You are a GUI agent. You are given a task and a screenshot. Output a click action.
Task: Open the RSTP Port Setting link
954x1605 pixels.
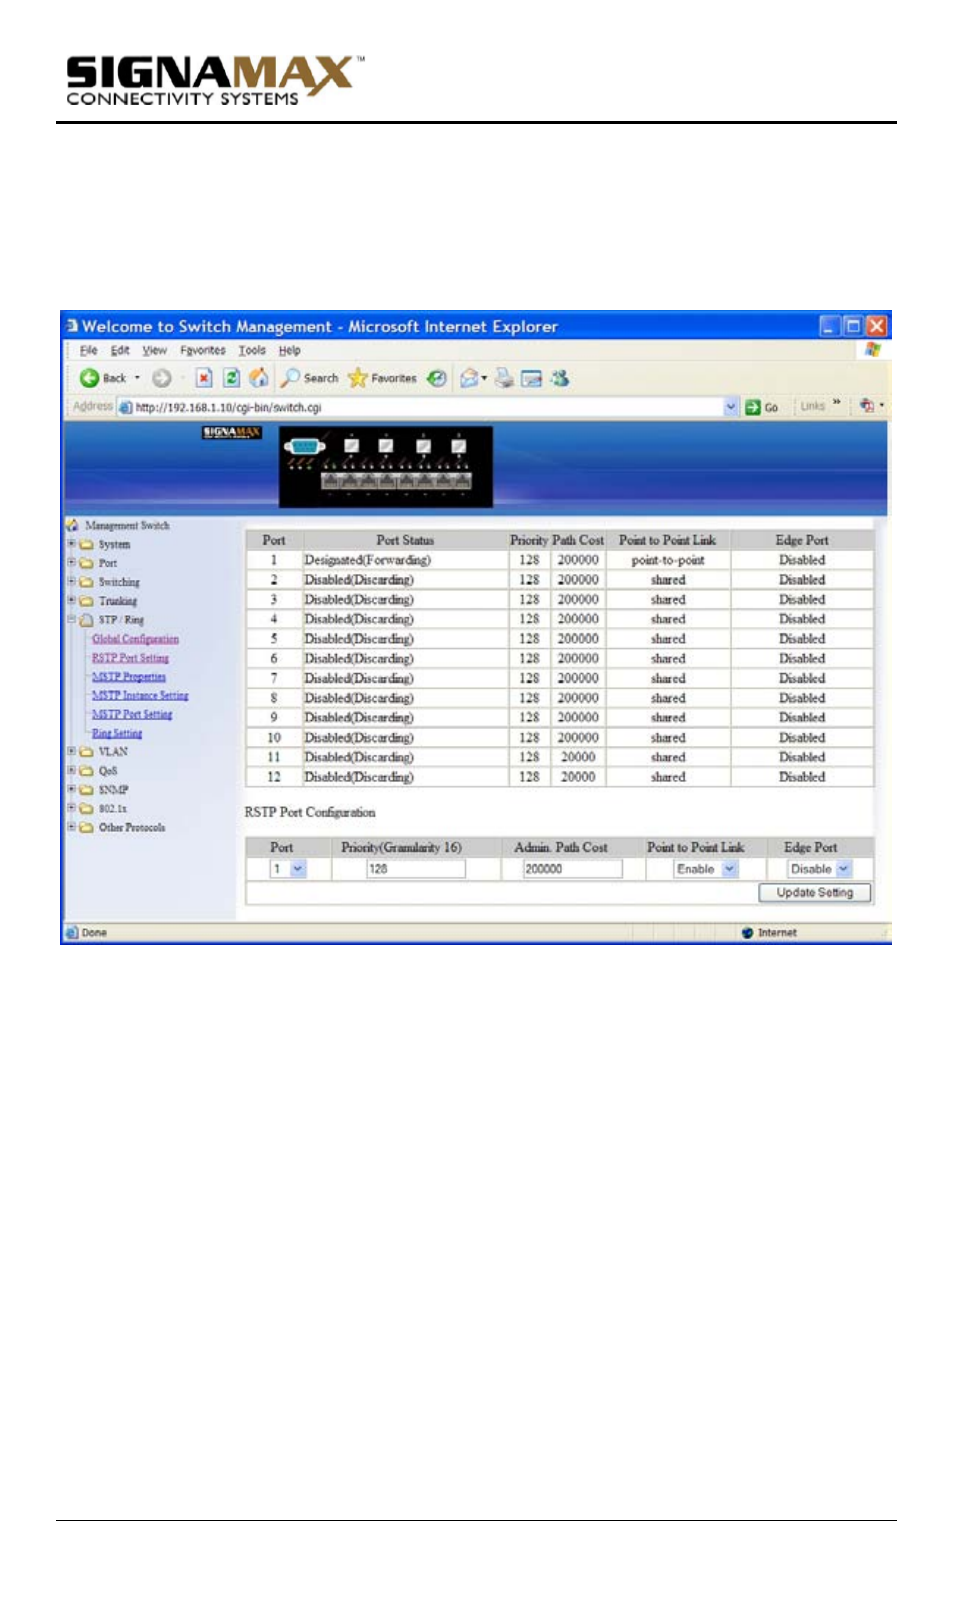click(130, 658)
